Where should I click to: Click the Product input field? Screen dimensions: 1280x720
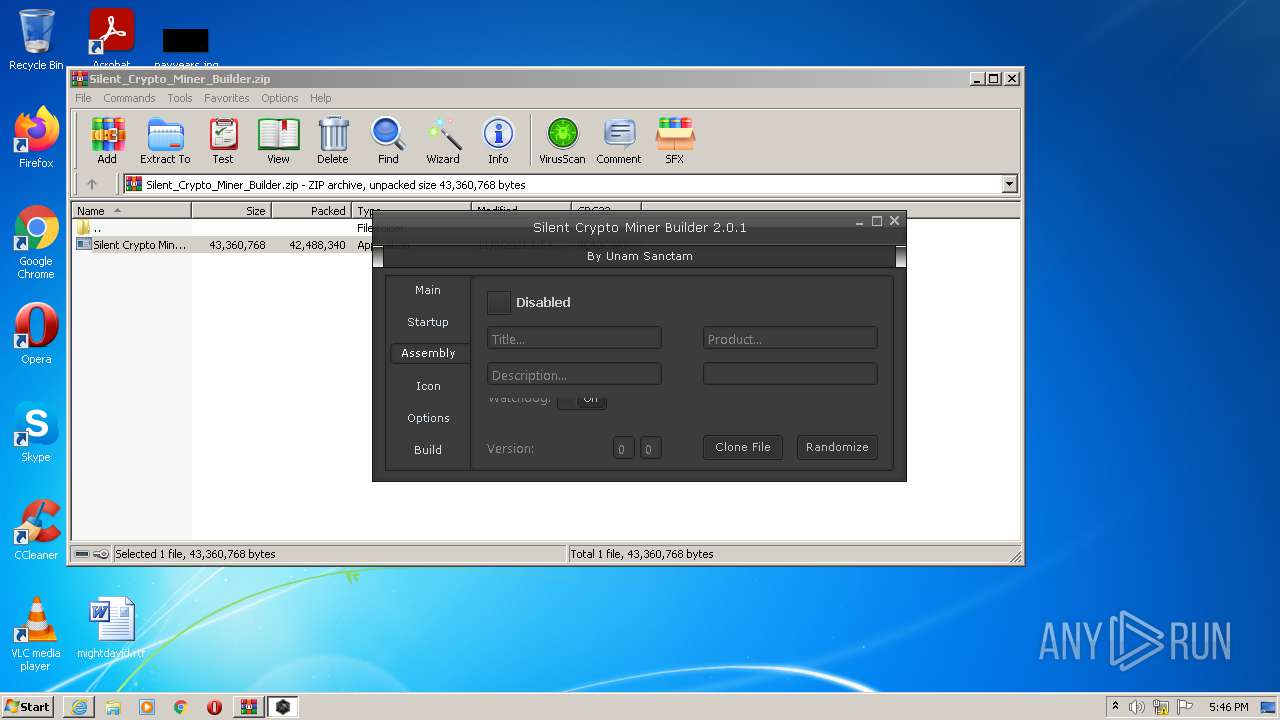click(x=790, y=338)
